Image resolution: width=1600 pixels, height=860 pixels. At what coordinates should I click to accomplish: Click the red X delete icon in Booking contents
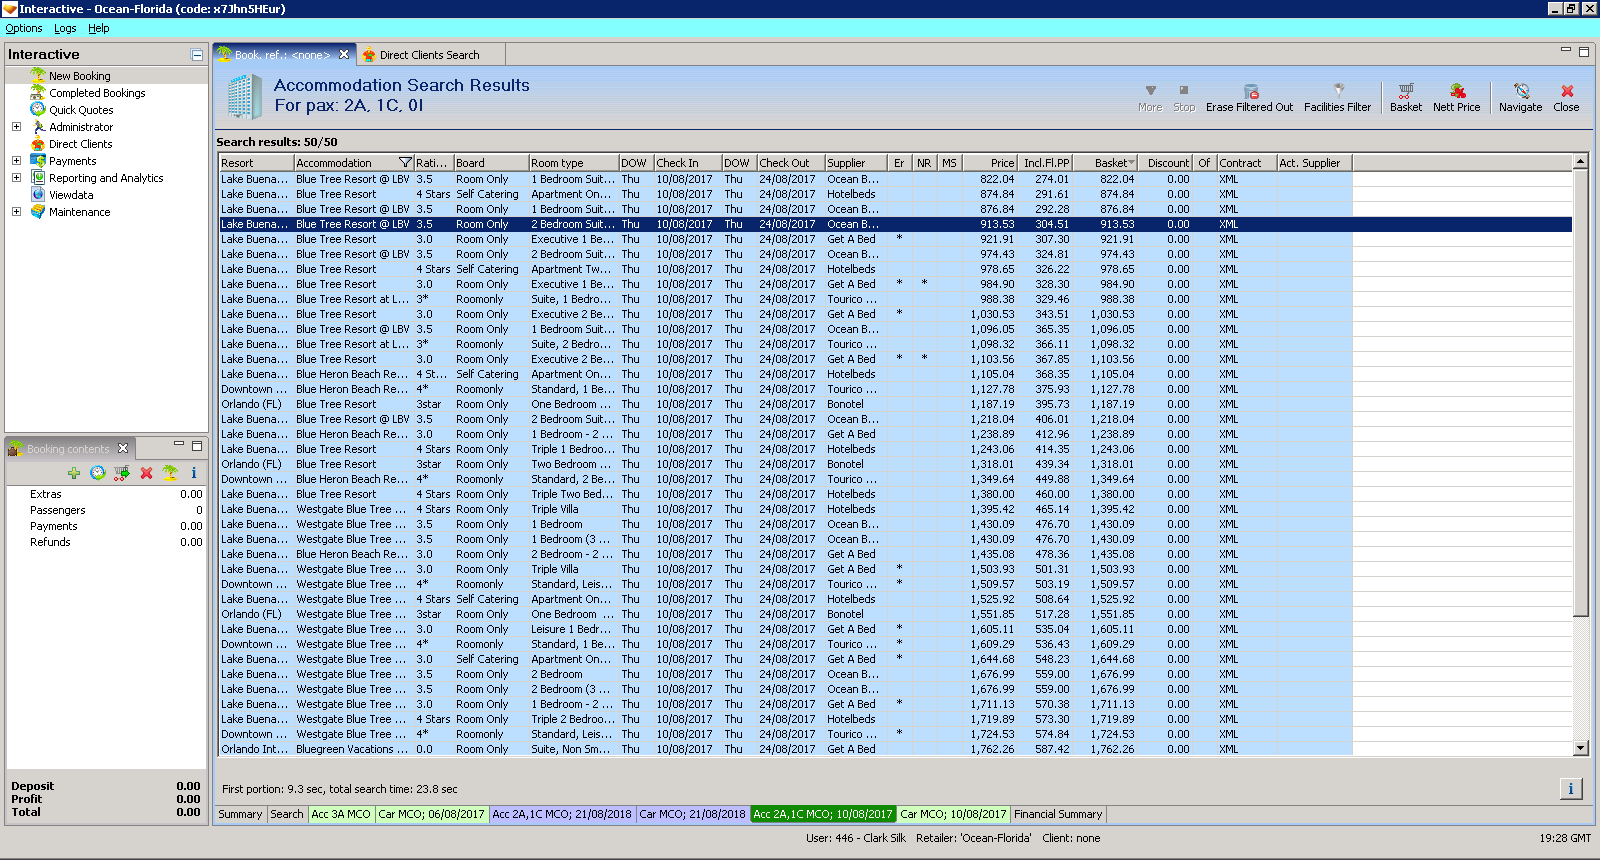[146, 473]
